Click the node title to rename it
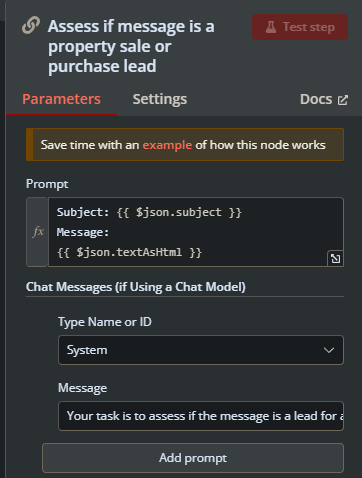This screenshot has width=362, height=478. (x=131, y=46)
